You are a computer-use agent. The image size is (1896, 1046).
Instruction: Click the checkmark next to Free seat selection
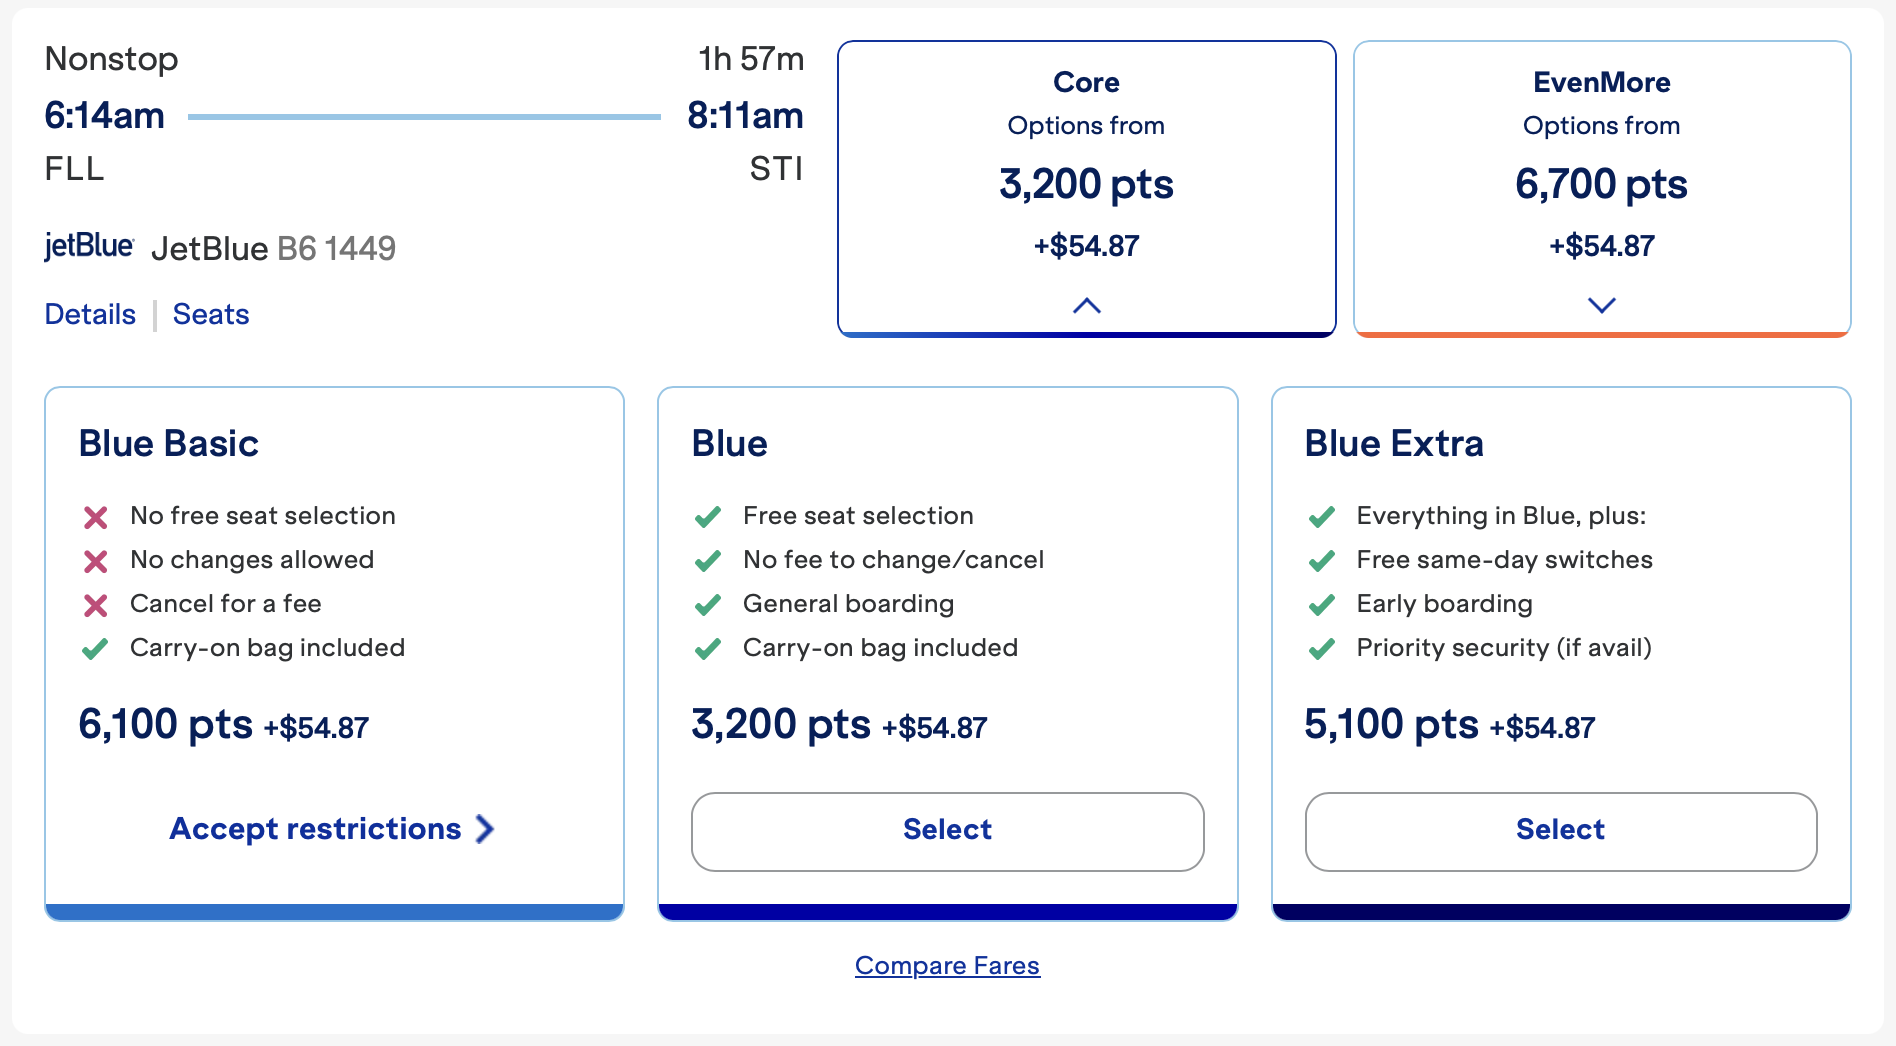[x=708, y=516]
